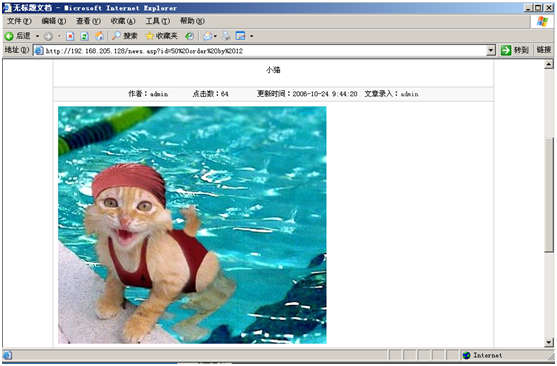Go to the Home page icon

(x=99, y=36)
